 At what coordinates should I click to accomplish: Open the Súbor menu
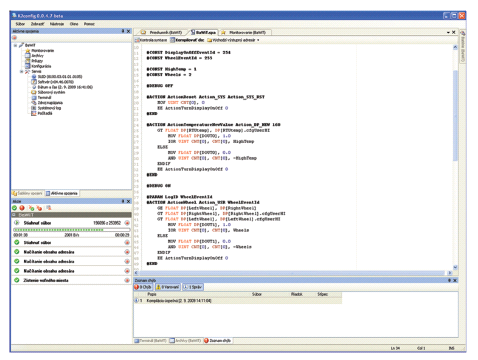[20, 24]
